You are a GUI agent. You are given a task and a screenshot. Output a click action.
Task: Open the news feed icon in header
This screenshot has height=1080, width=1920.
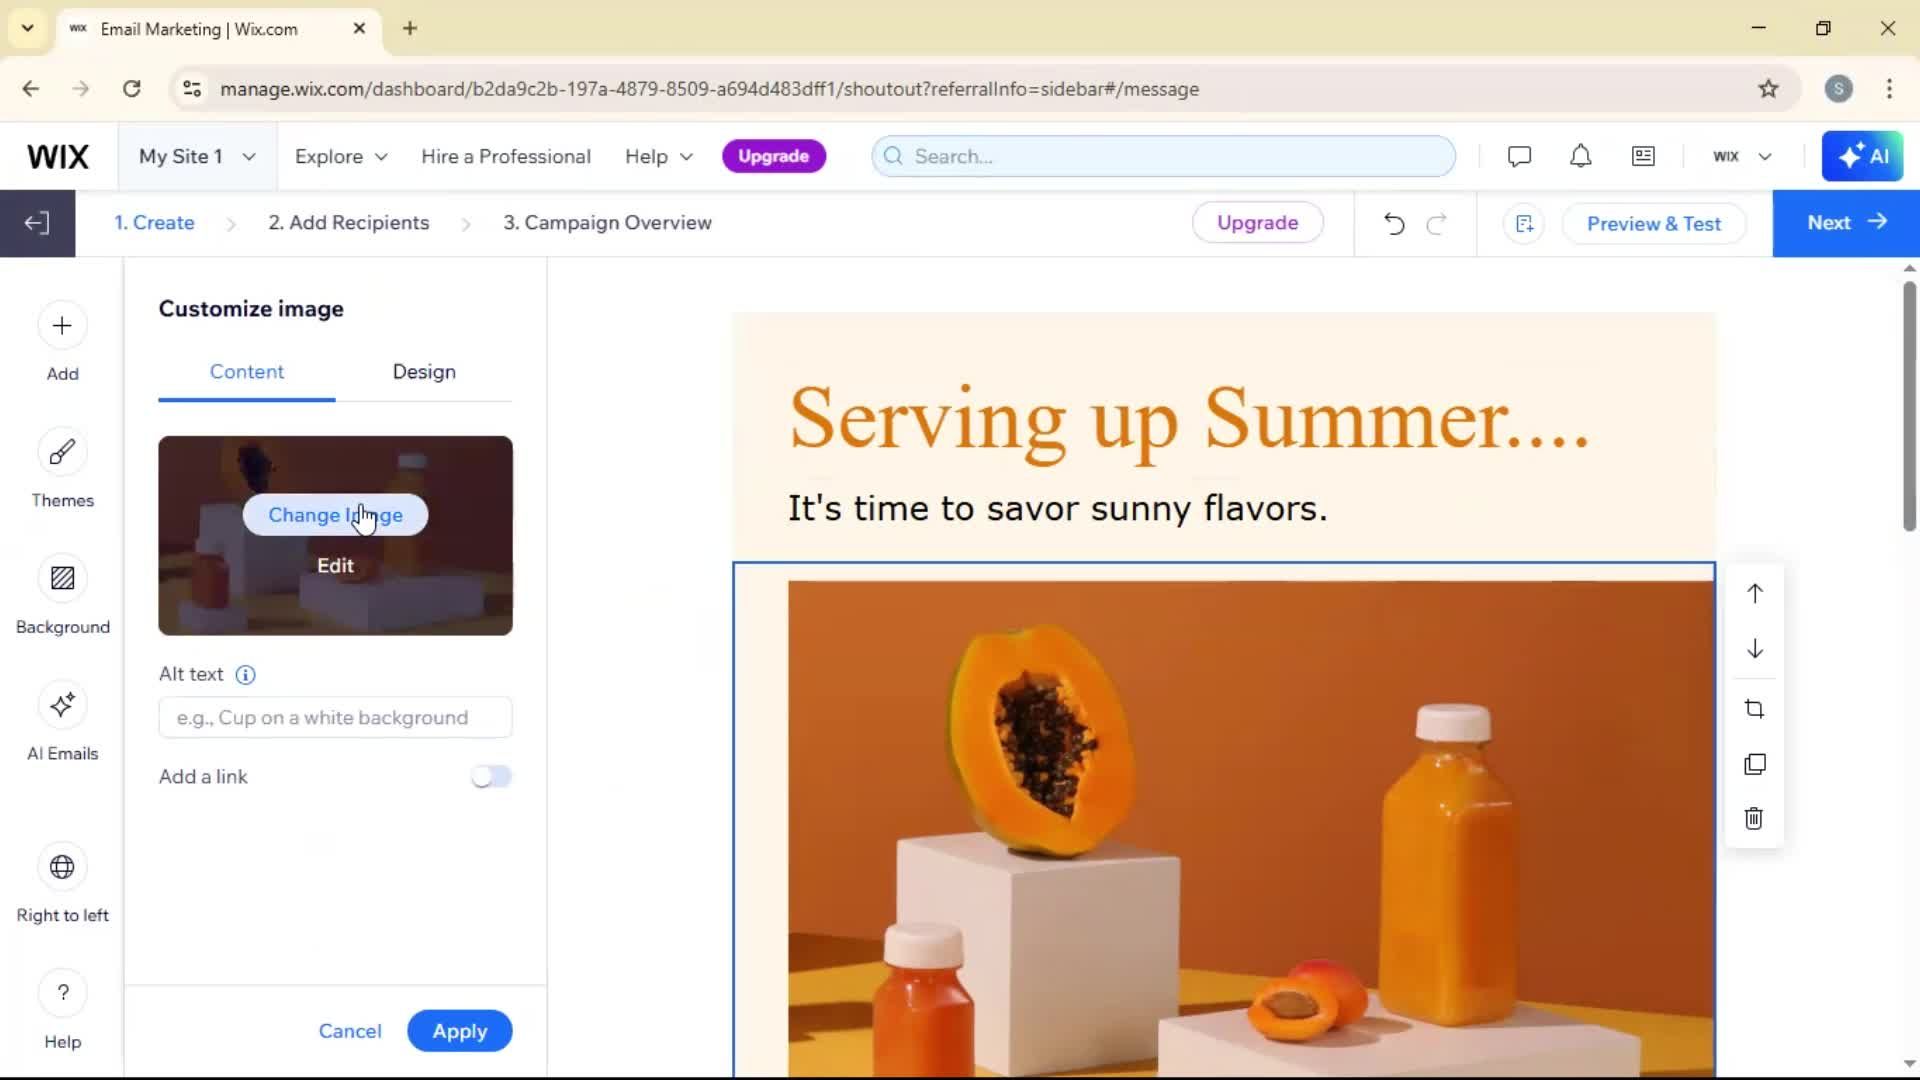1643,156
